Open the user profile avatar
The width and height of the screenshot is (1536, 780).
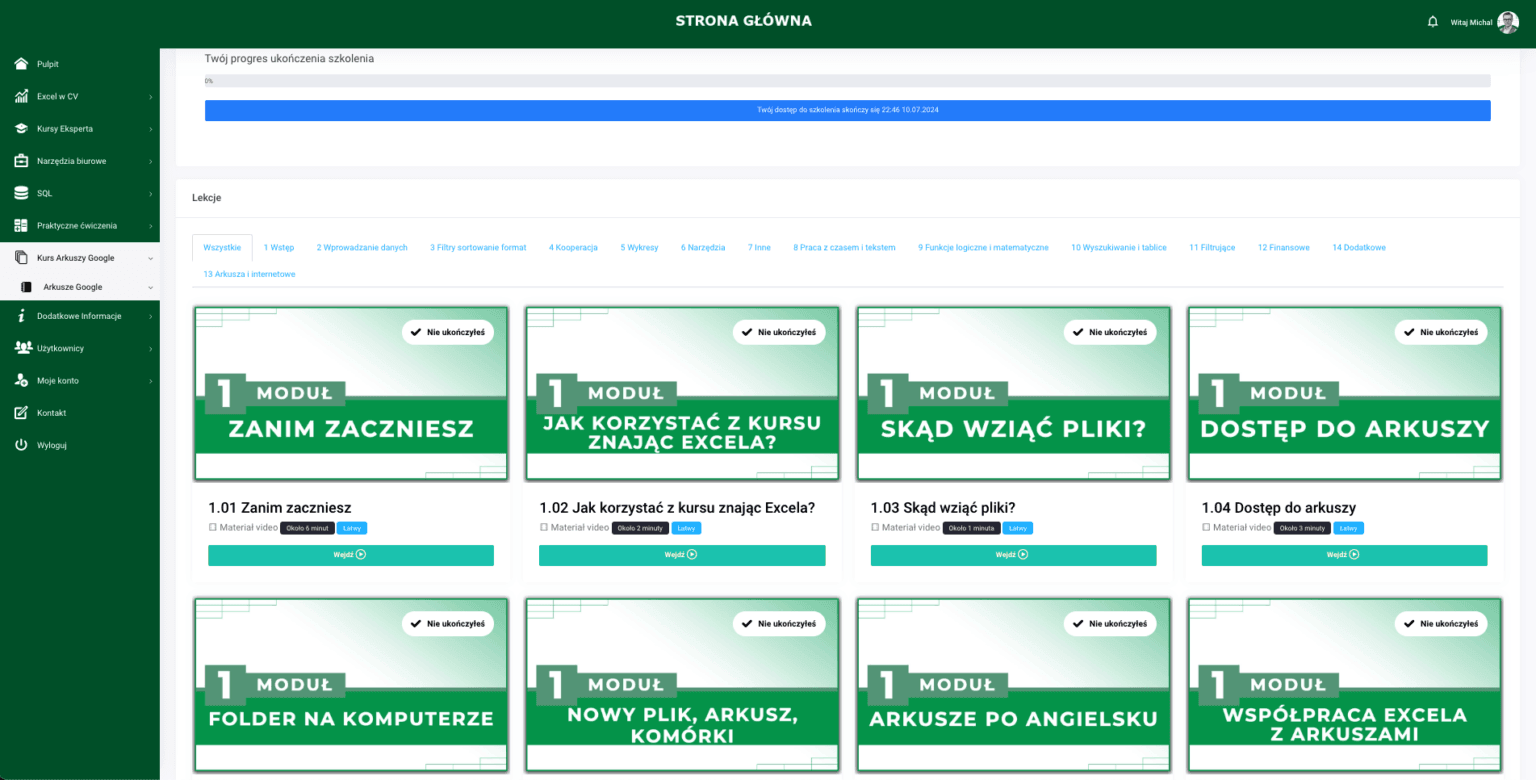[1507, 22]
